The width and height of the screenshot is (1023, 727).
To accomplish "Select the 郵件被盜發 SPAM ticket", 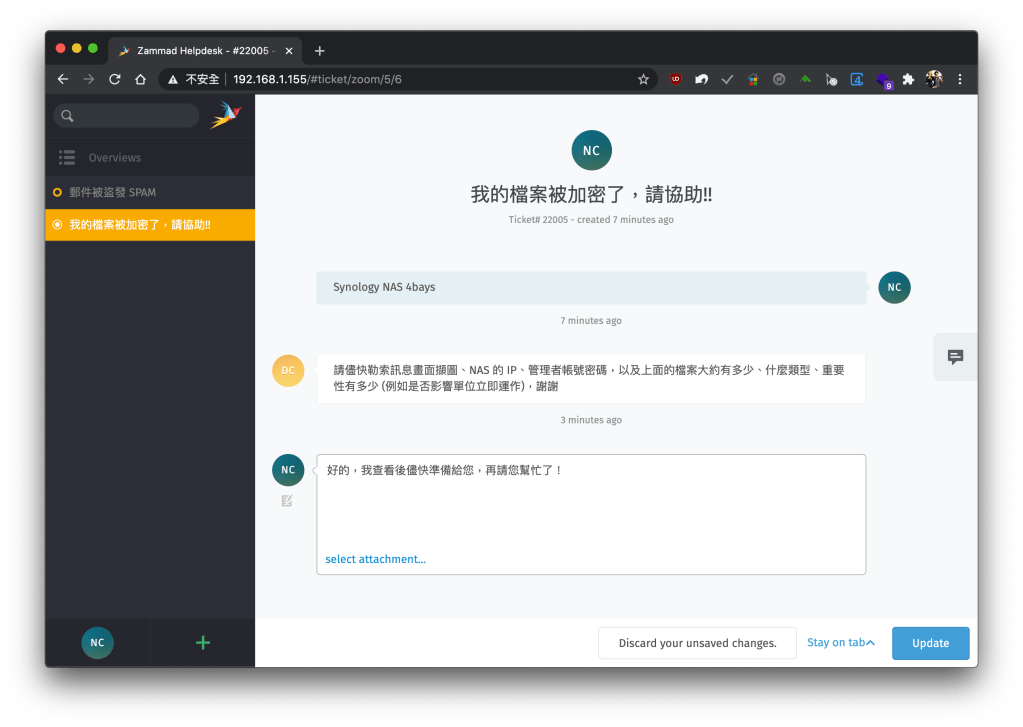I will 112,192.
